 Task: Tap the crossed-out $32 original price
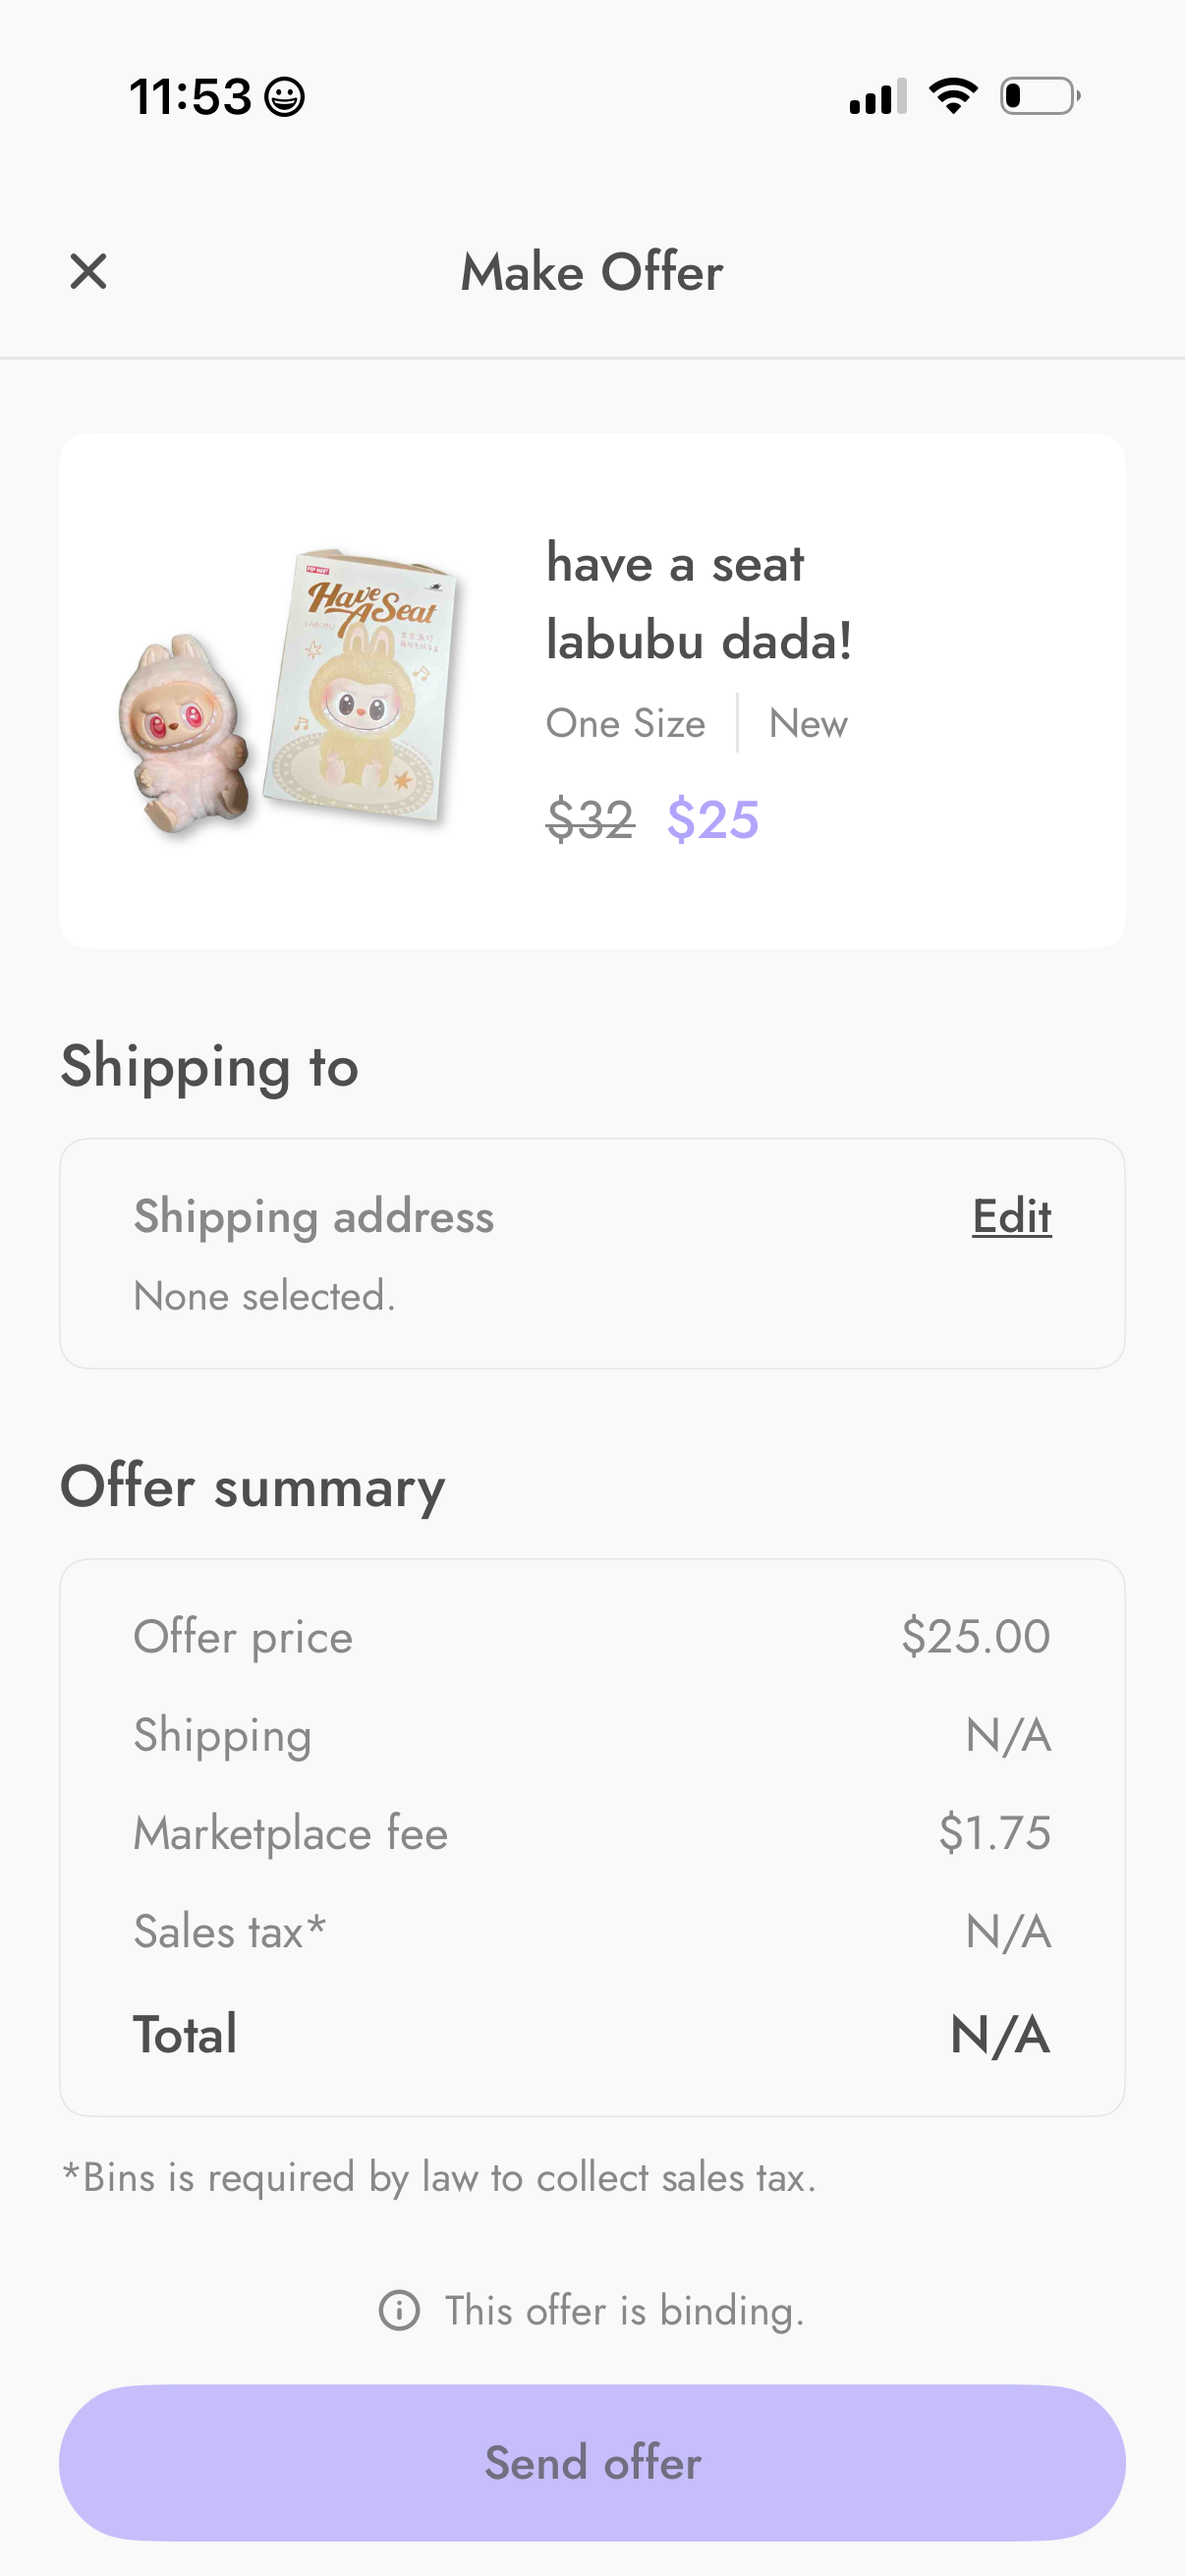tap(590, 820)
